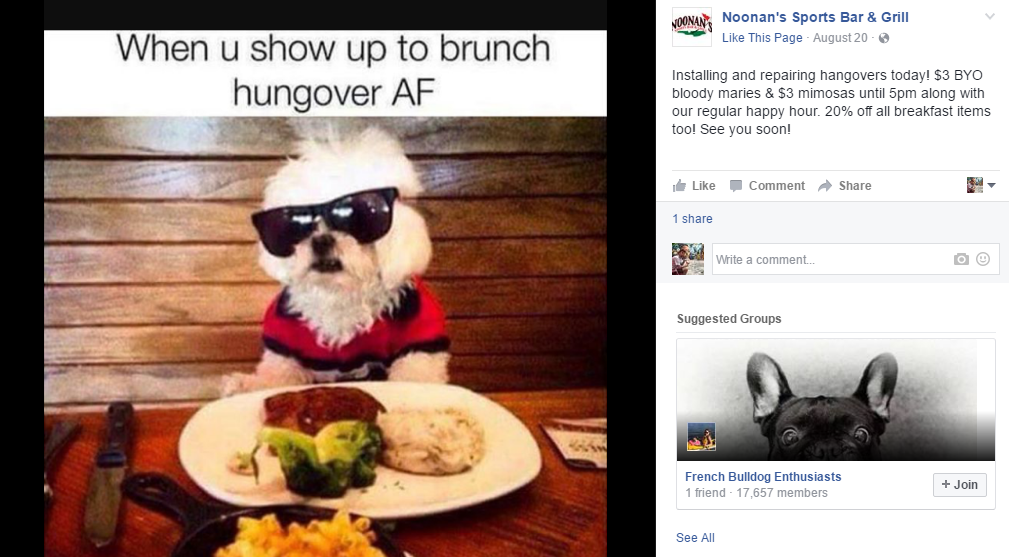Open the emoji smiley picker
This screenshot has width=1009, height=557.
[x=983, y=259]
